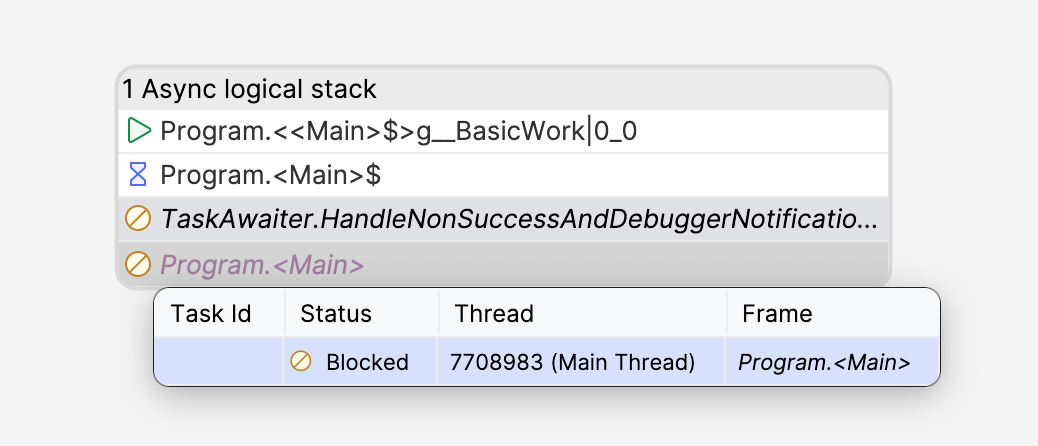Click blocked icon beside TaskAwaiter frame

pyautogui.click(x=138, y=218)
